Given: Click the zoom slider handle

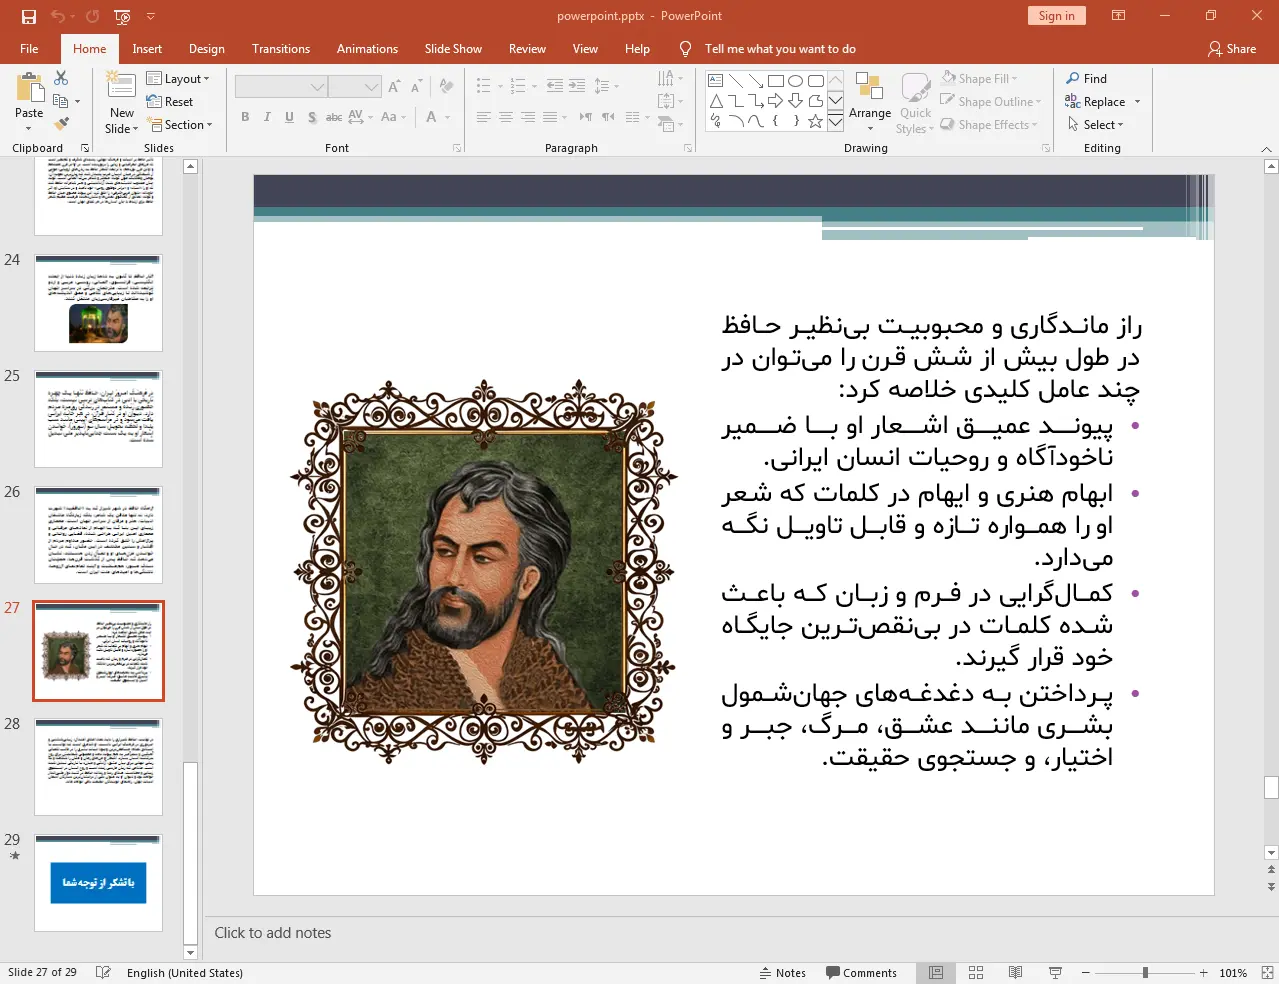Looking at the screenshot, I should (x=1145, y=973).
